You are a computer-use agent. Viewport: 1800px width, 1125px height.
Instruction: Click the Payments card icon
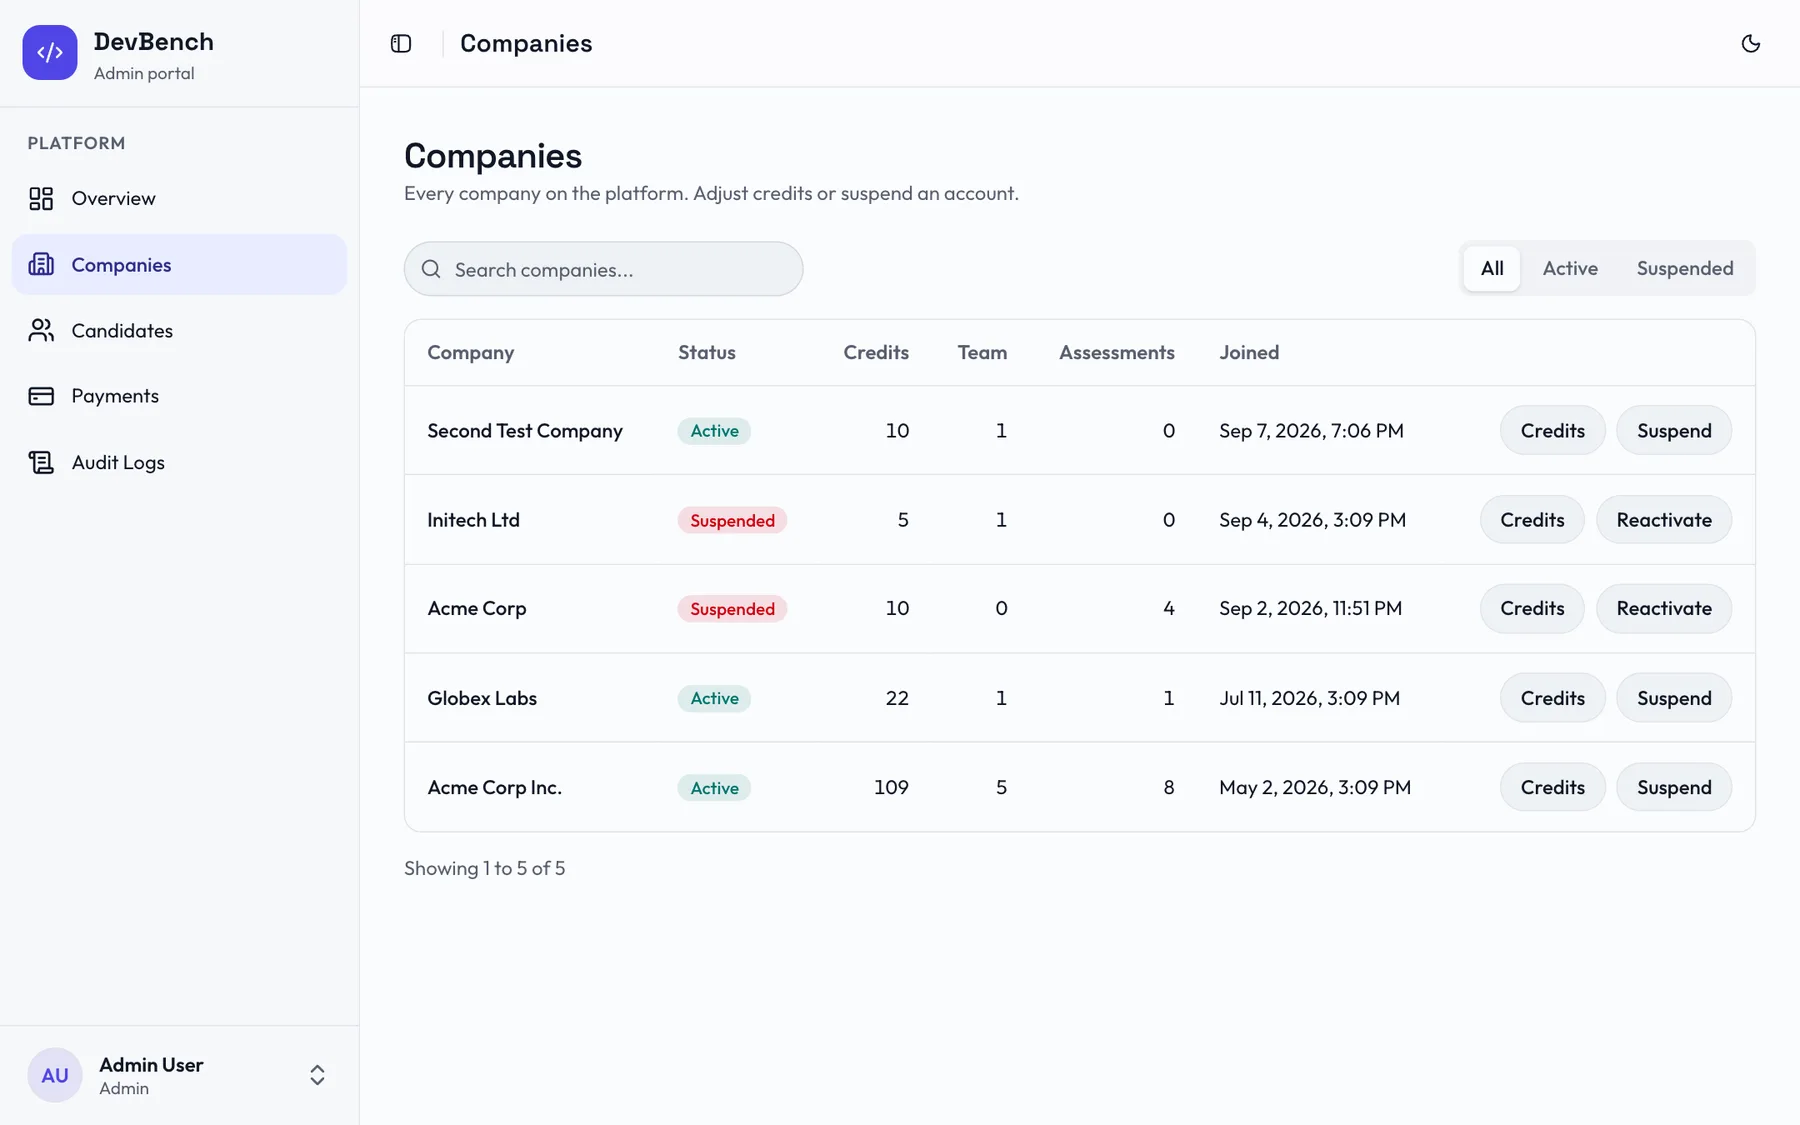coord(41,396)
